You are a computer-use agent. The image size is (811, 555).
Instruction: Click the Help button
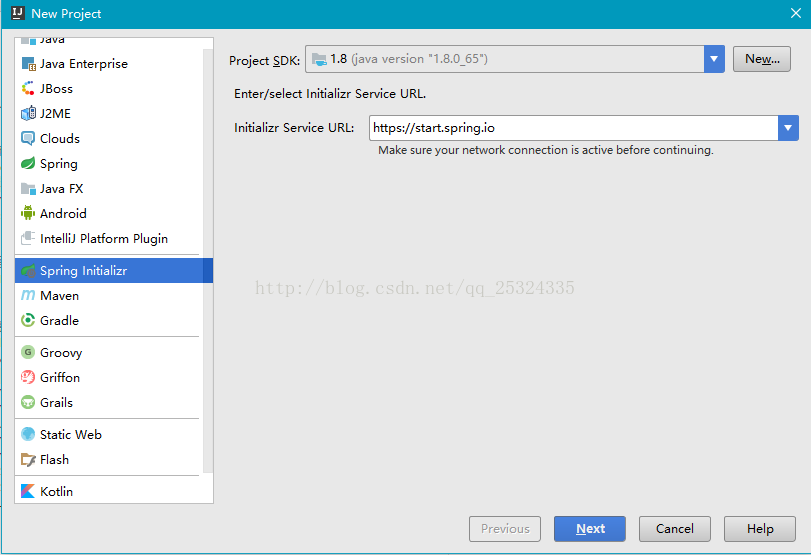click(x=760, y=529)
